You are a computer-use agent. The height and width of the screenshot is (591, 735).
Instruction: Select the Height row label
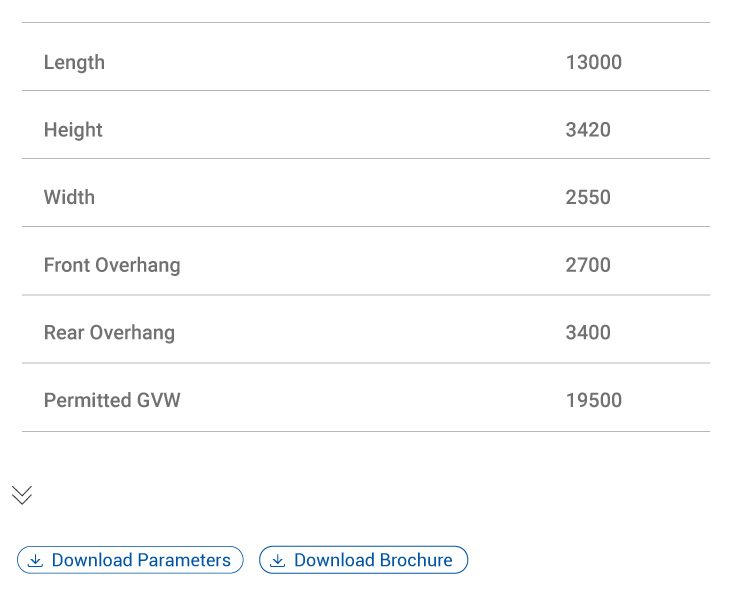pos(73,130)
